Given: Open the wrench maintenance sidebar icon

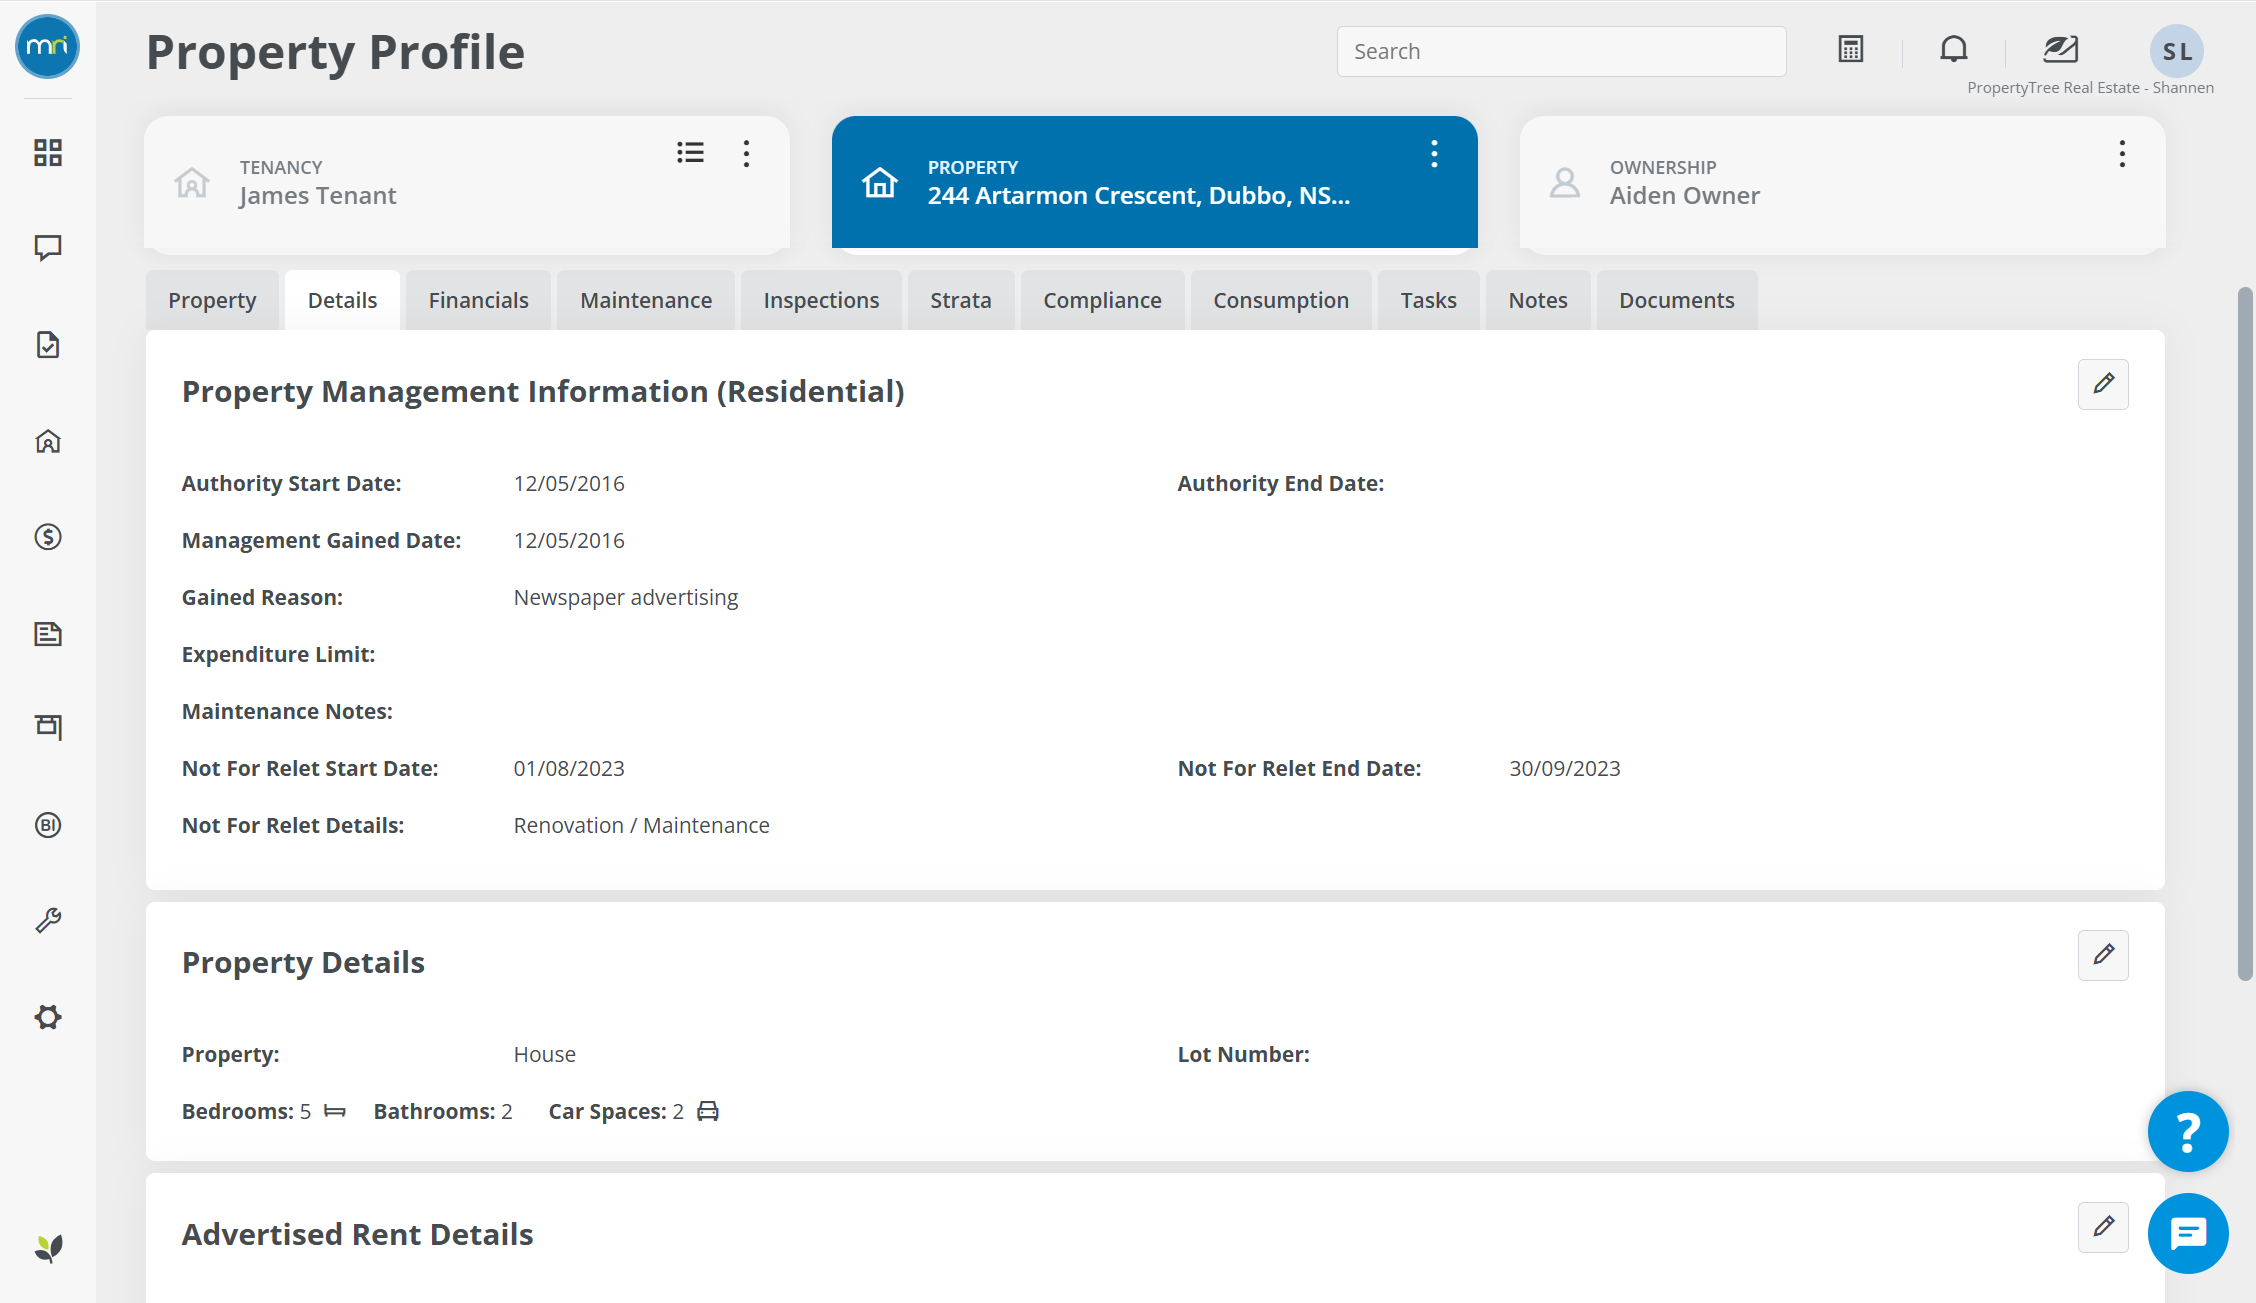Looking at the screenshot, I should pos(48,920).
